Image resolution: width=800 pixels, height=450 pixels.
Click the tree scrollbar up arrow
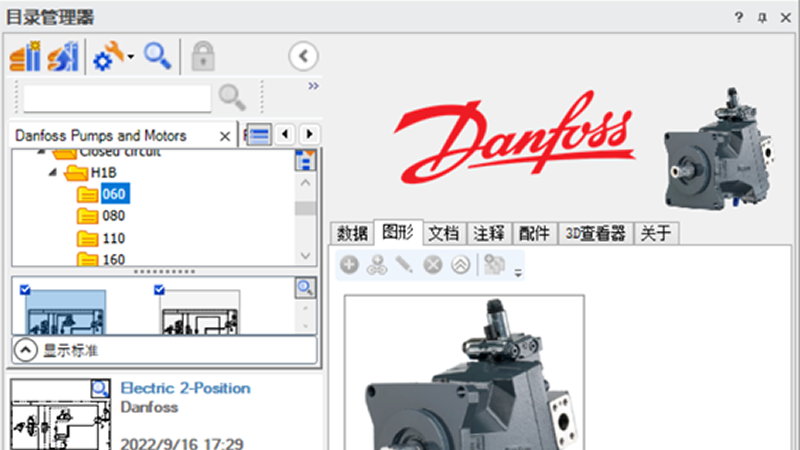[x=305, y=183]
